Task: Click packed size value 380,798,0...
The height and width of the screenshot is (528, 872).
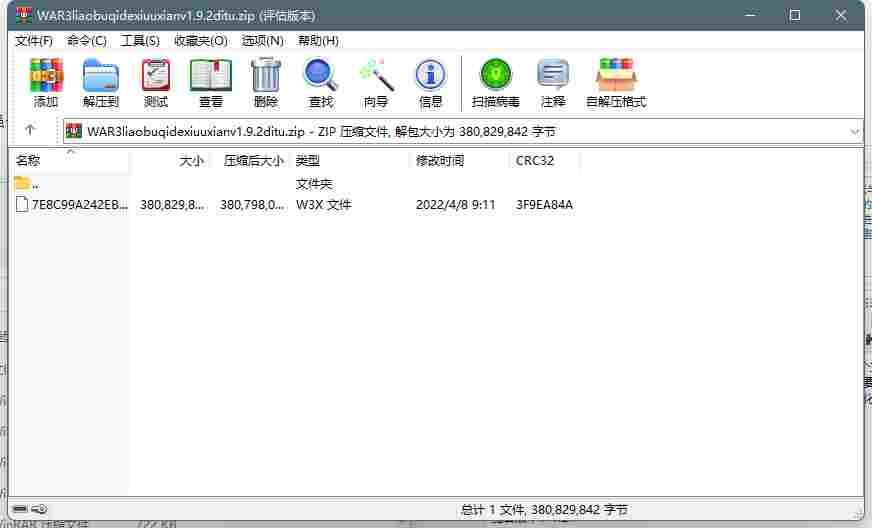Action: tap(252, 205)
